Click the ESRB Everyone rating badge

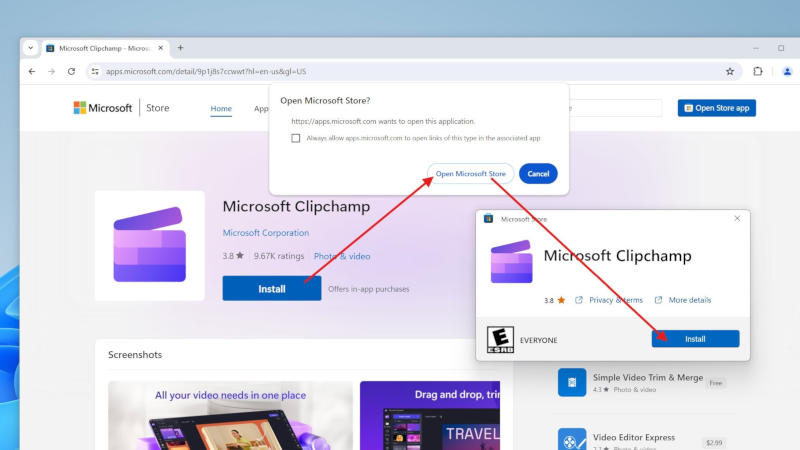[x=500, y=339]
